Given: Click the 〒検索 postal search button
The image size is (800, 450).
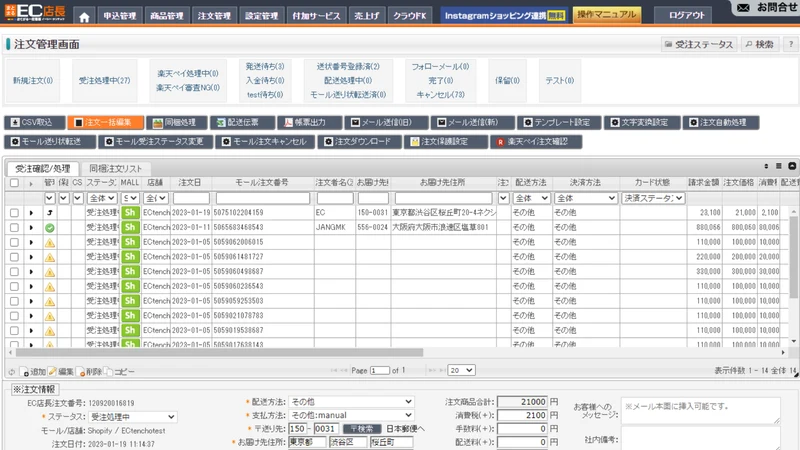Looking at the screenshot, I should point(362,429).
